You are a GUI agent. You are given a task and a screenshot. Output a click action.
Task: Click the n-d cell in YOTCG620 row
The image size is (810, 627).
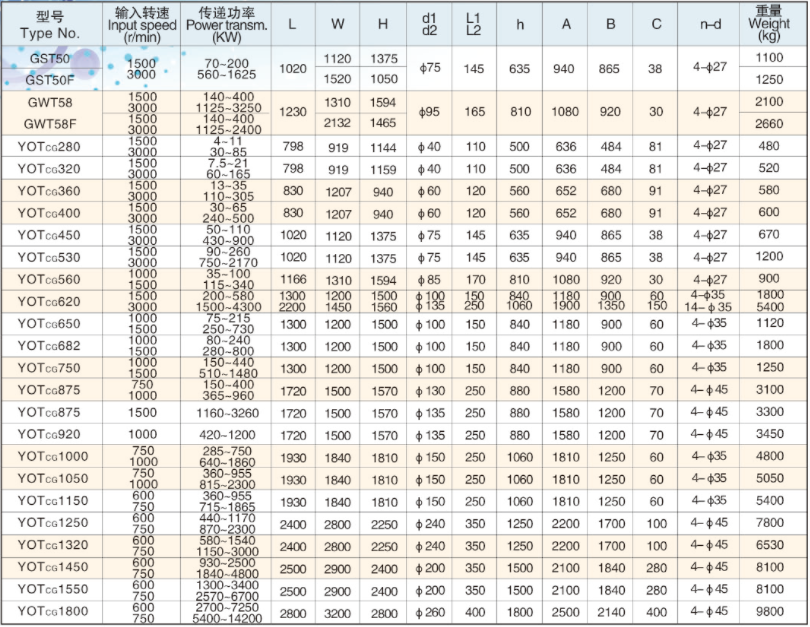(x=709, y=301)
